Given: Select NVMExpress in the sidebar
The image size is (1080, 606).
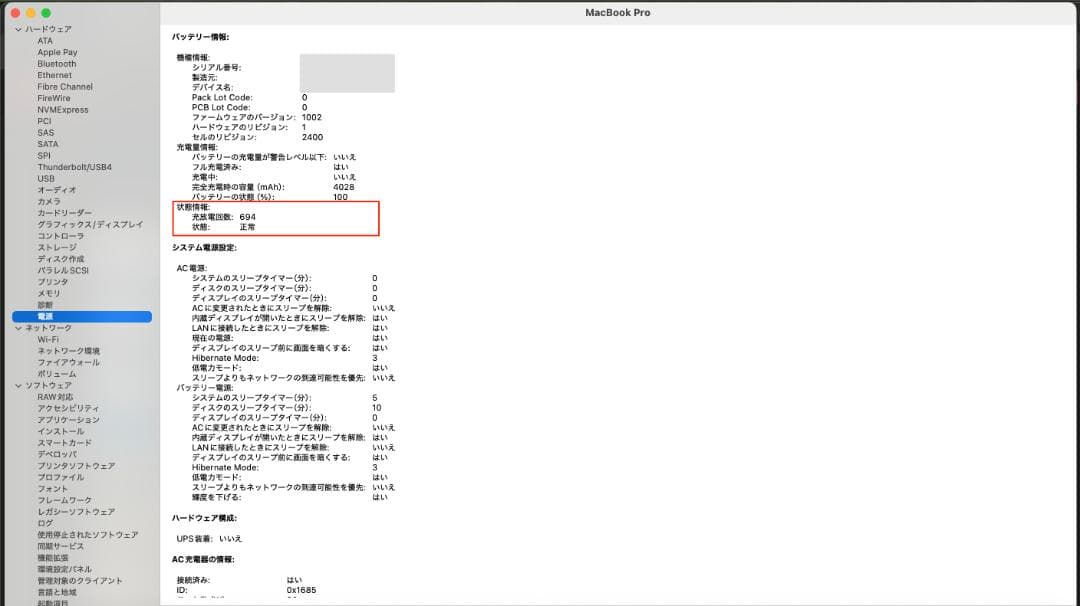Looking at the screenshot, I should click(63, 109).
